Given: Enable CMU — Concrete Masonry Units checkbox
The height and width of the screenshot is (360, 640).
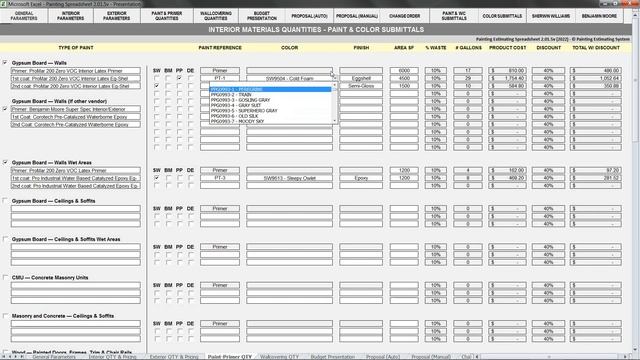Looking at the screenshot, I should (5, 277).
